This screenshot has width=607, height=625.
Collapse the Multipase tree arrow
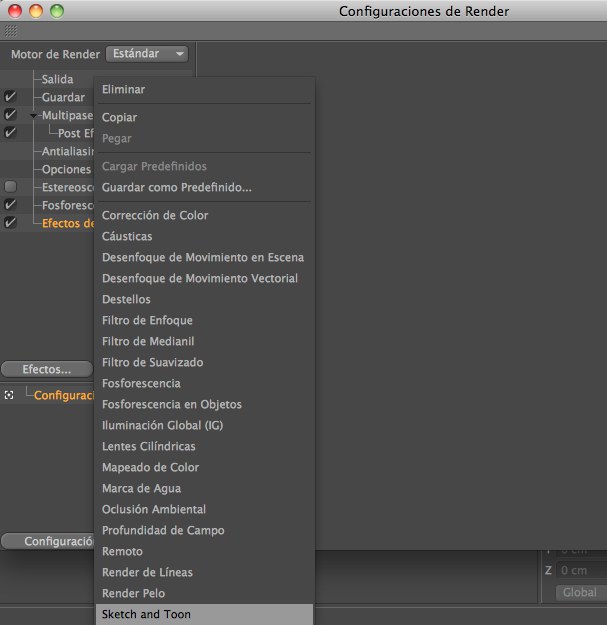tap(34, 116)
